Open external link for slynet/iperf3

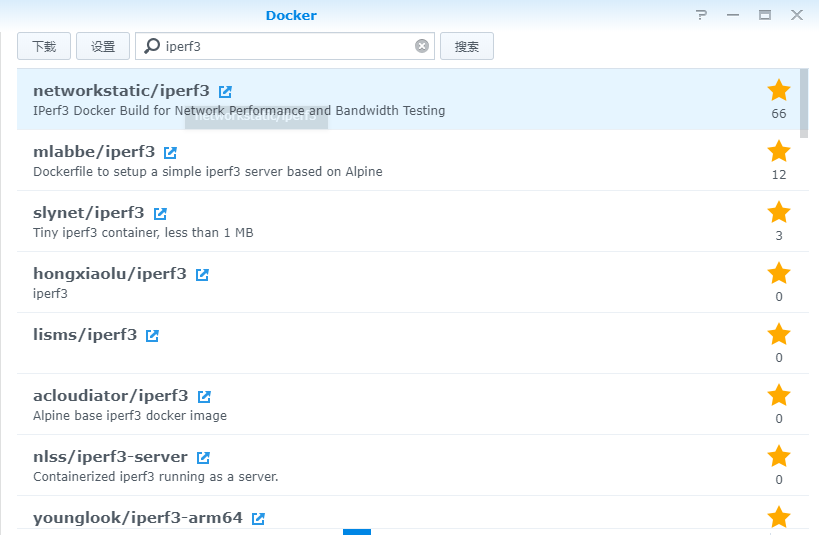pyautogui.click(x=160, y=214)
